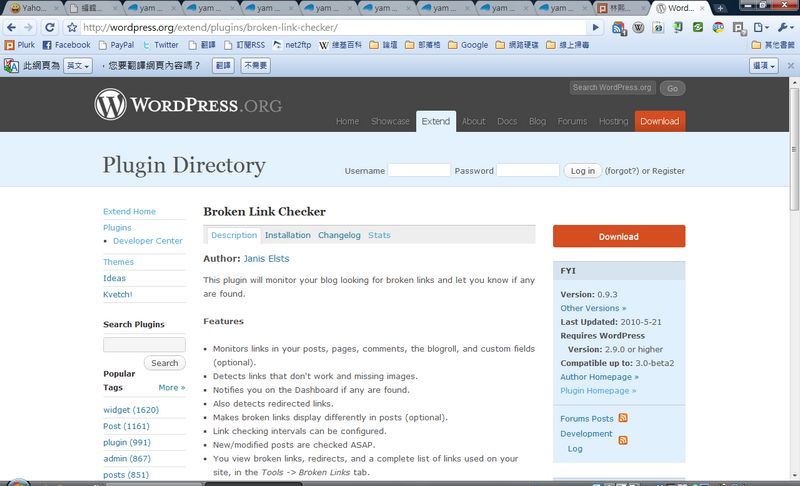Open a new browser tab
This screenshot has width=800, height=486.
[720, 8]
